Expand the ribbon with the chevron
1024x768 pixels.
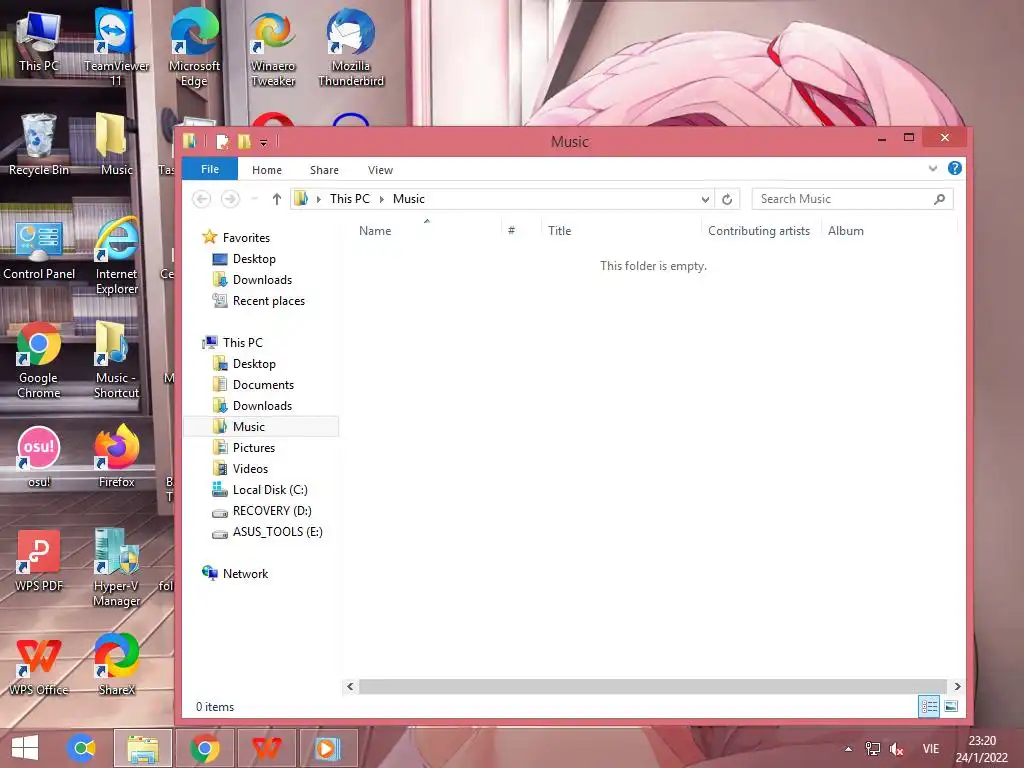(x=933, y=168)
